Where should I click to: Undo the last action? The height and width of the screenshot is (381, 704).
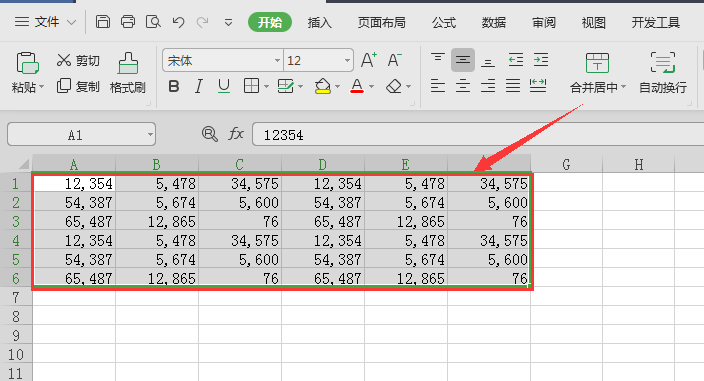178,22
